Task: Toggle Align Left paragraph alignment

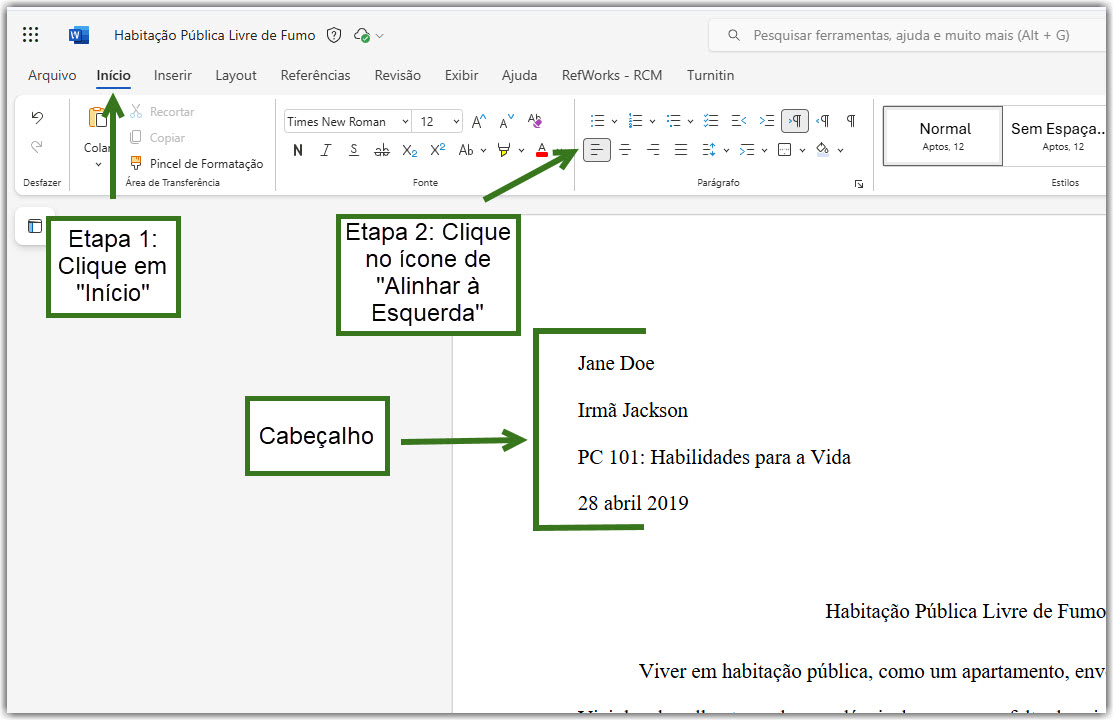Action: pyautogui.click(x=597, y=150)
